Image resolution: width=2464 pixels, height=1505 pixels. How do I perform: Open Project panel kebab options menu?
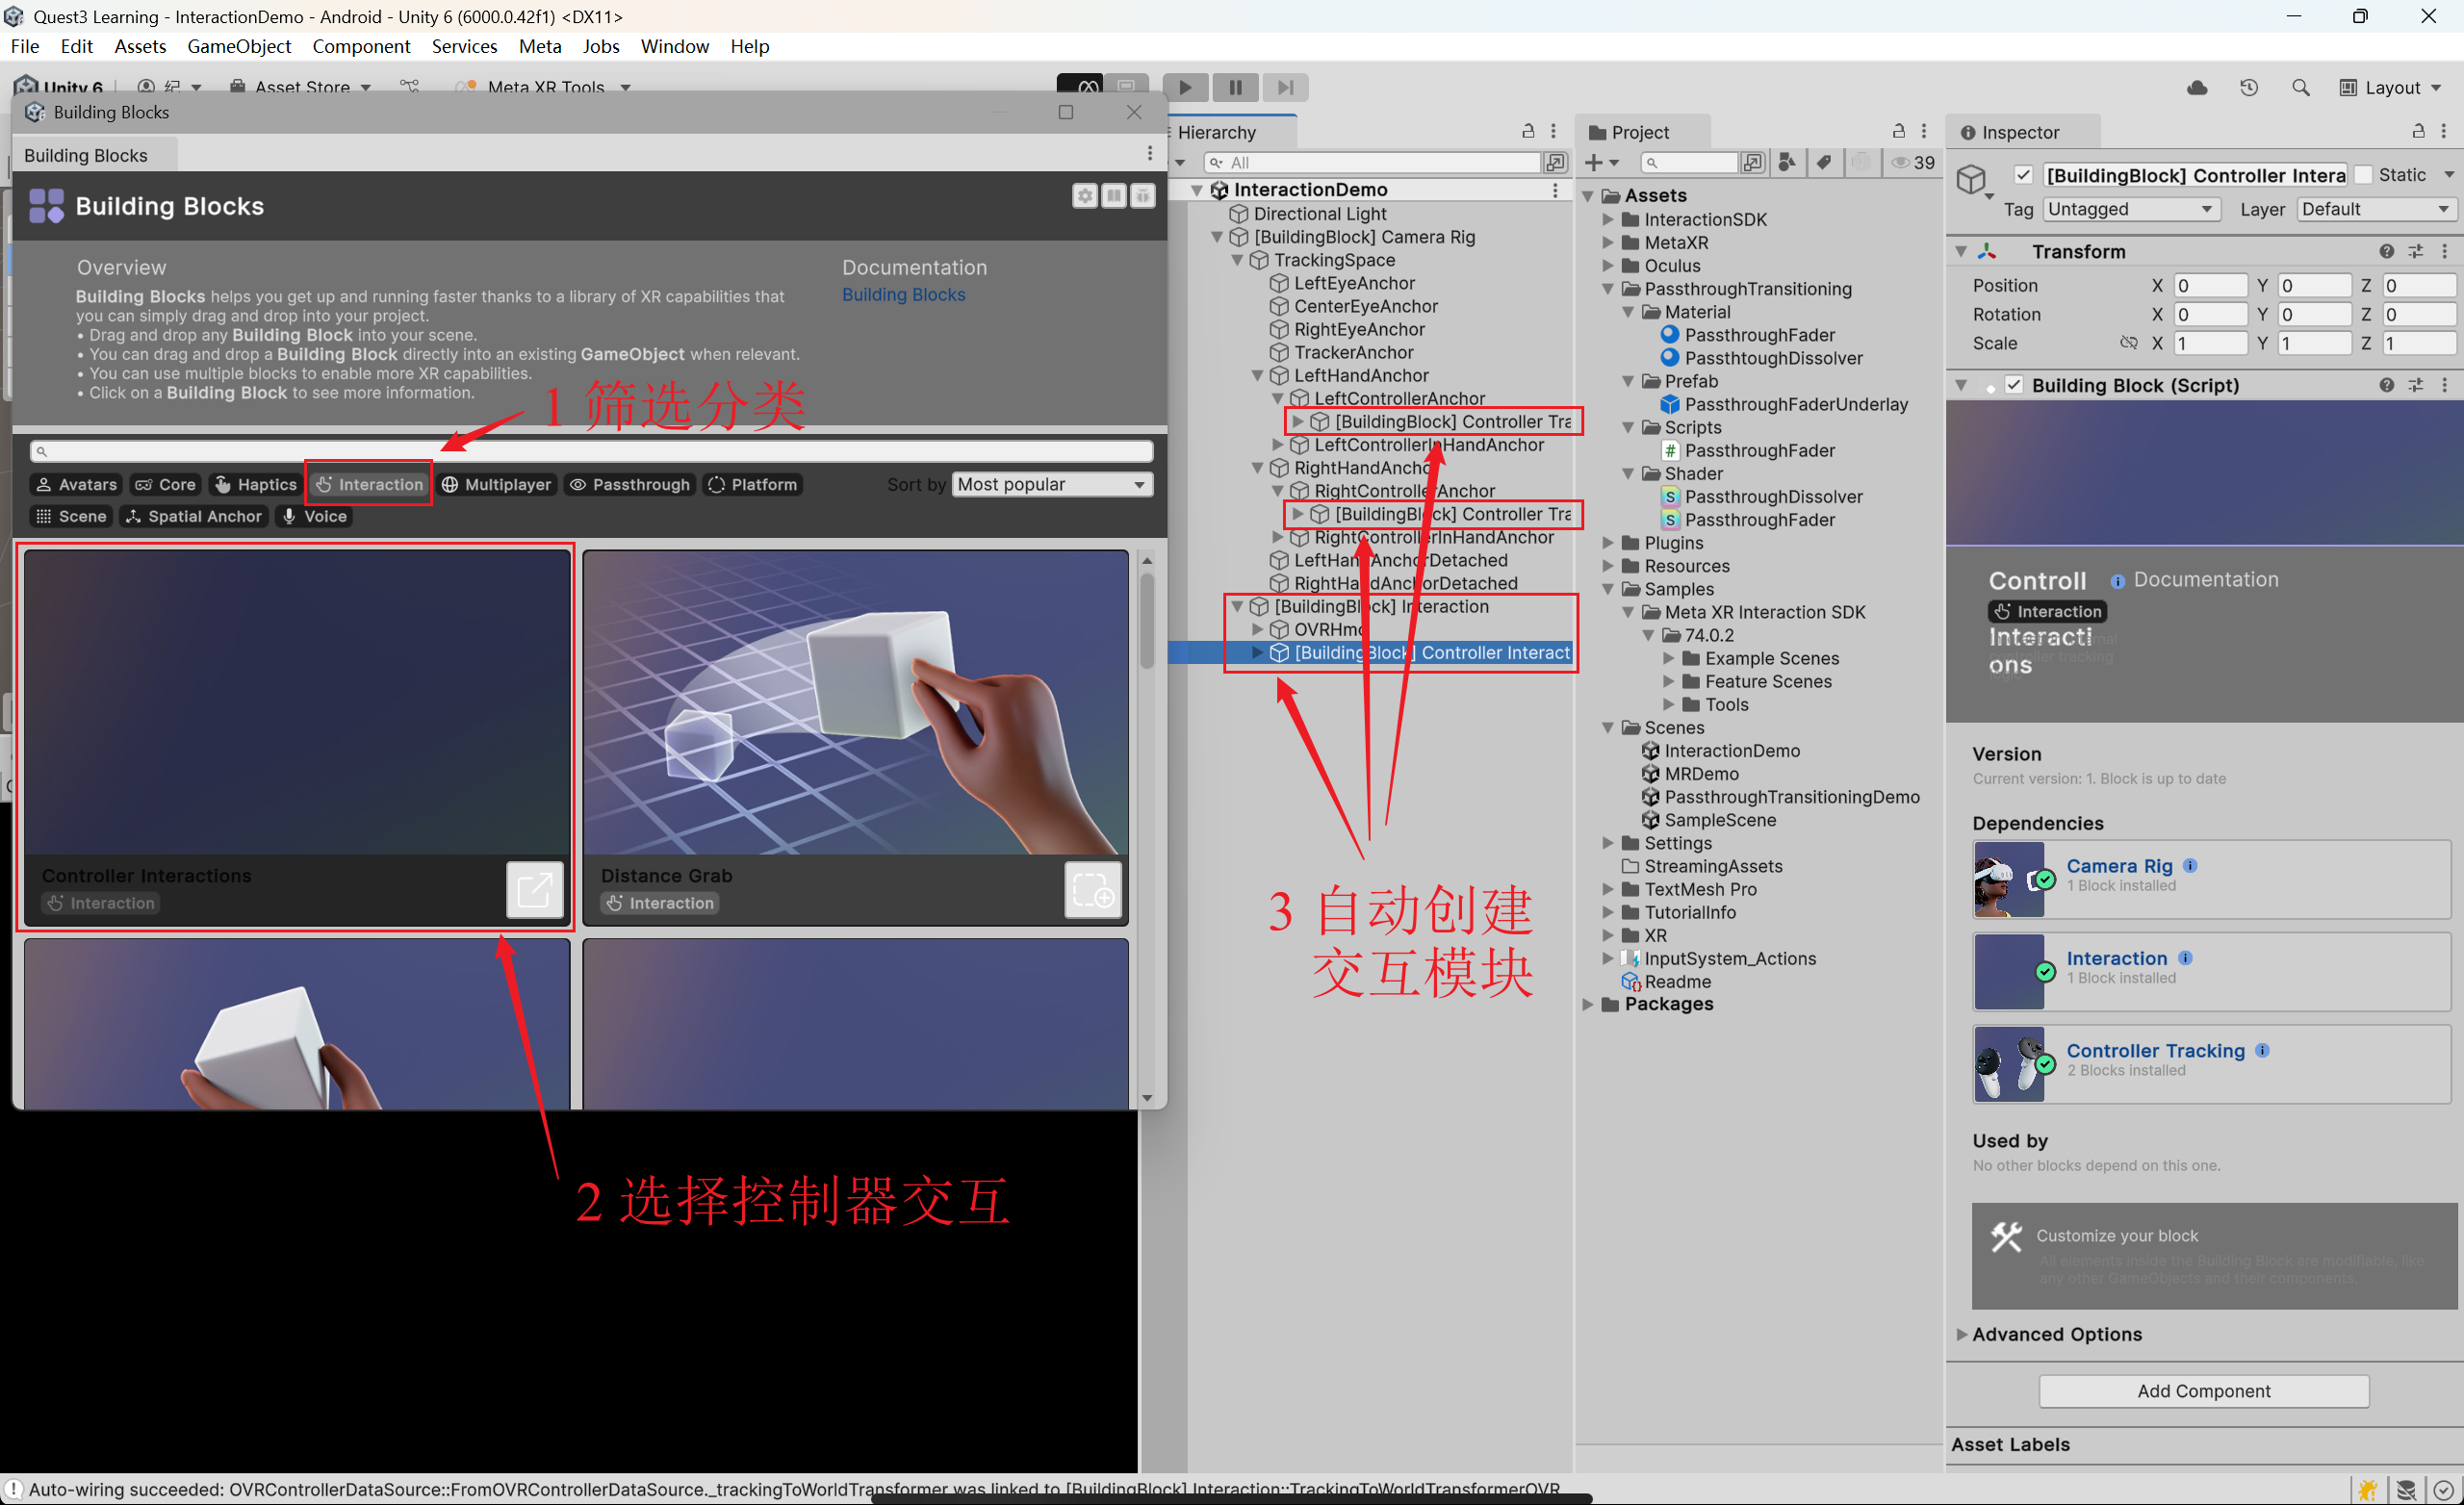tap(1924, 131)
